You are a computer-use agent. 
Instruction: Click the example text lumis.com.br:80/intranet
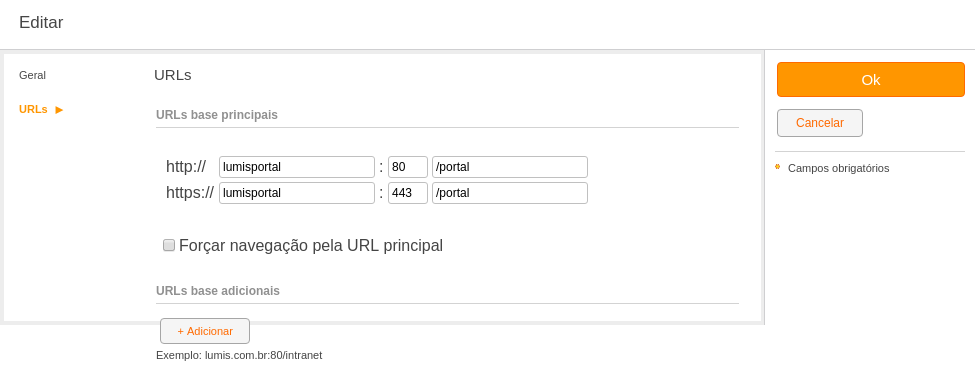point(264,356)
